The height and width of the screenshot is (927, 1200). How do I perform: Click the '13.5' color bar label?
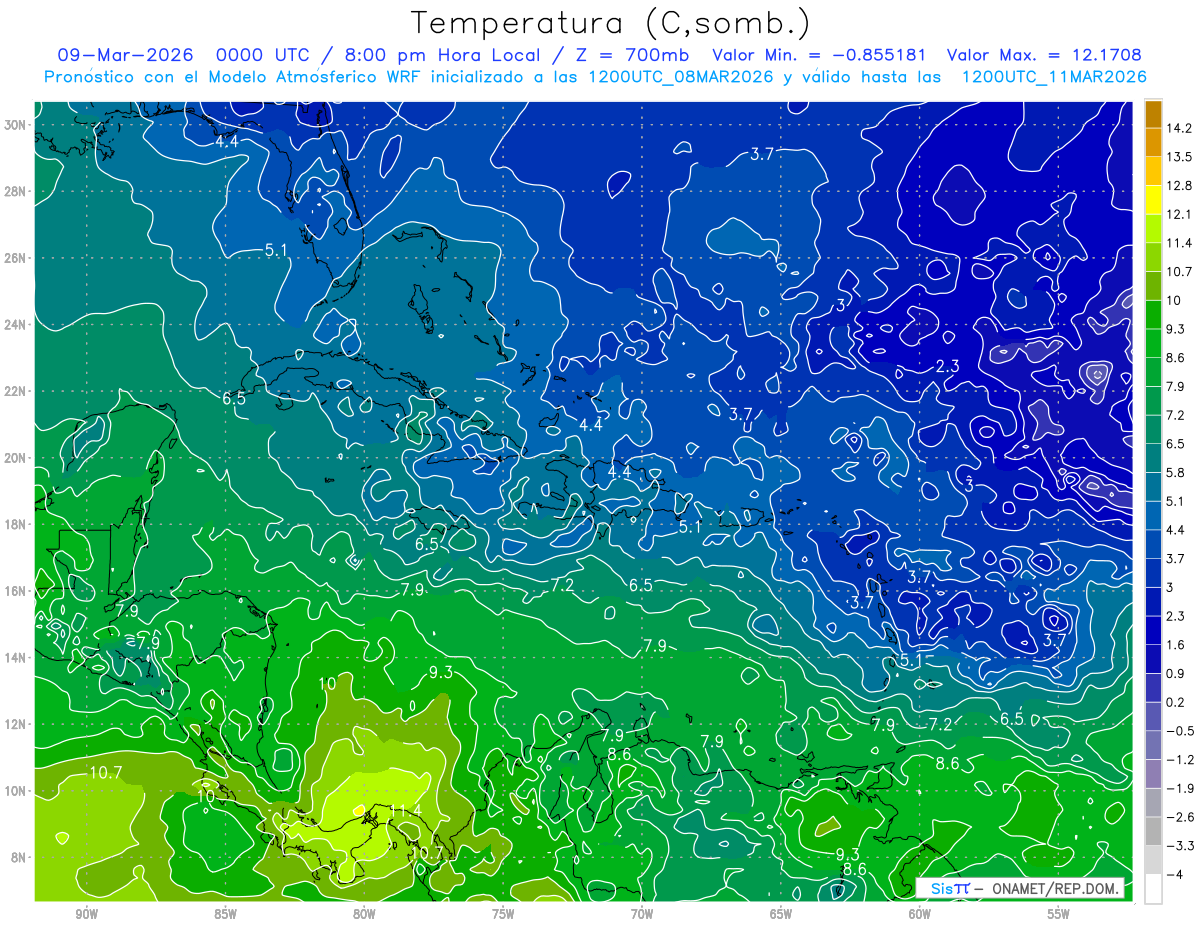[1178, 157]
